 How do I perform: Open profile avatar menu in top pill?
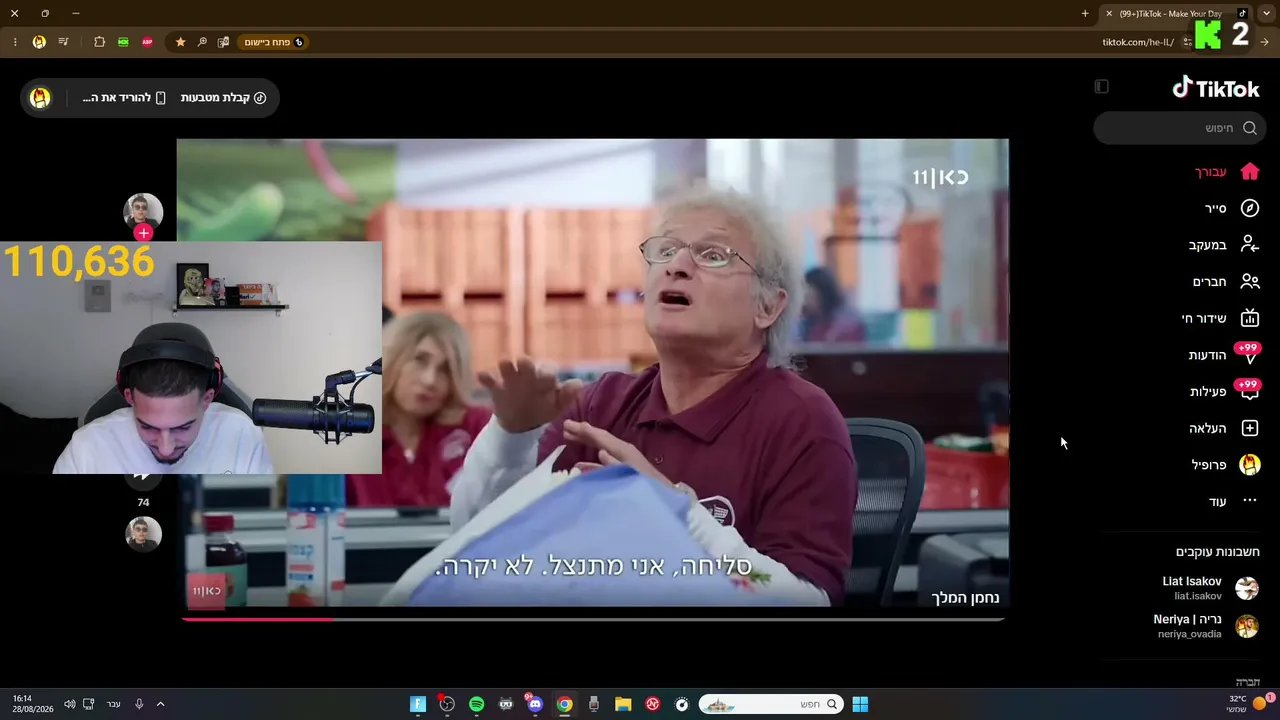tap(40, 98)
